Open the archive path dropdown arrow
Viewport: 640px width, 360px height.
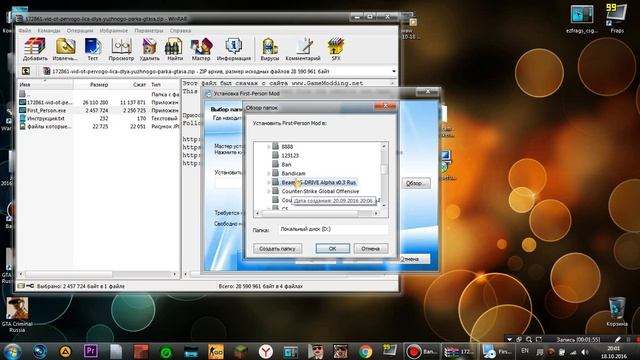[x=394, y=71]
